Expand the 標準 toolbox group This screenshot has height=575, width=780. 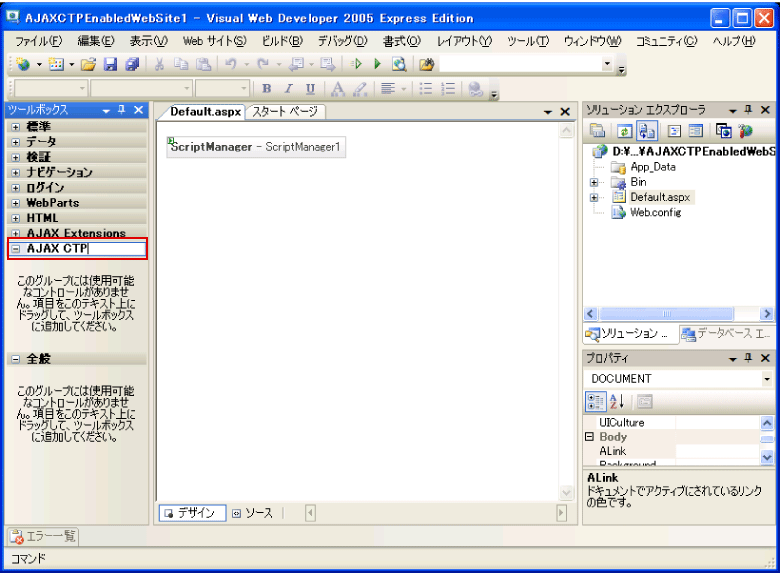coord(15,127)
